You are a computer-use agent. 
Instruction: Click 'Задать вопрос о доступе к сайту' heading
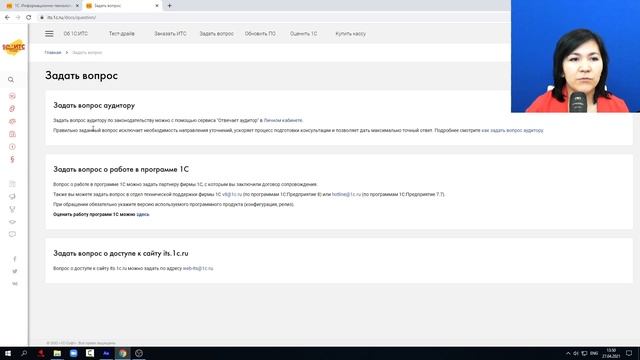pos(121,253)
